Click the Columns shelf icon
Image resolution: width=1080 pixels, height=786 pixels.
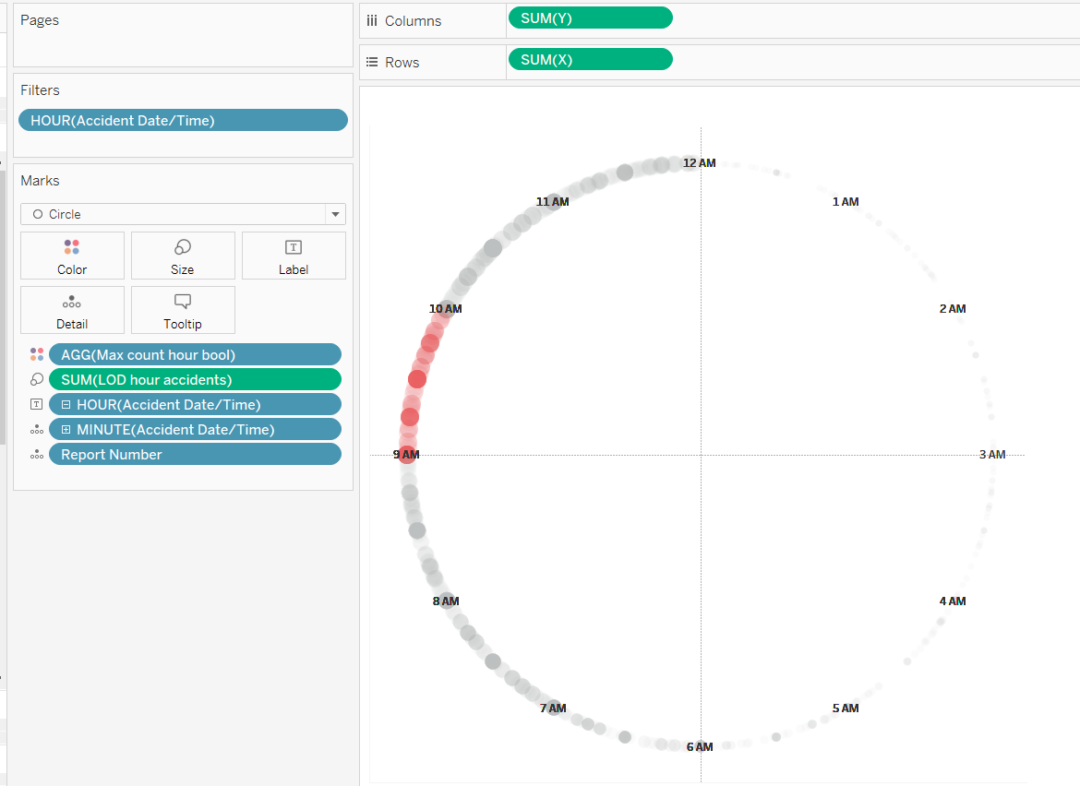click(372, 20)
